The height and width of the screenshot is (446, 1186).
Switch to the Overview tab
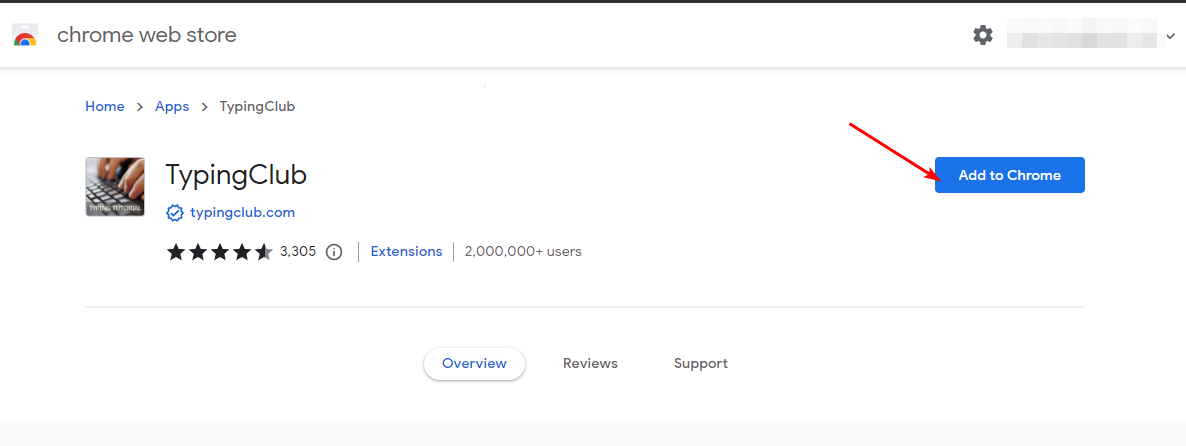click(x=474, y=364)
